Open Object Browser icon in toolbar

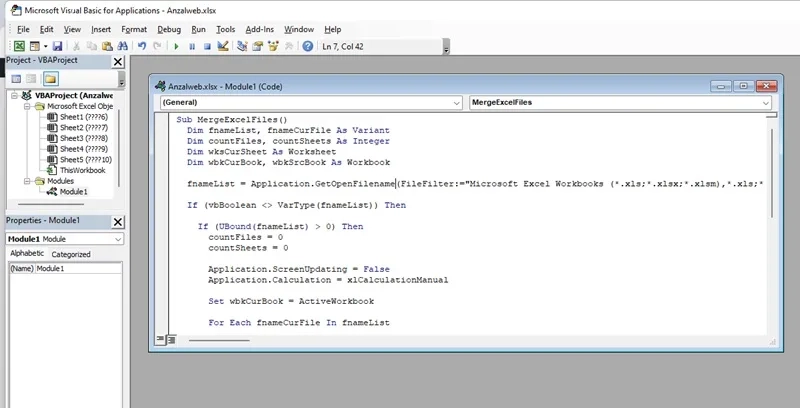(273, 46)
